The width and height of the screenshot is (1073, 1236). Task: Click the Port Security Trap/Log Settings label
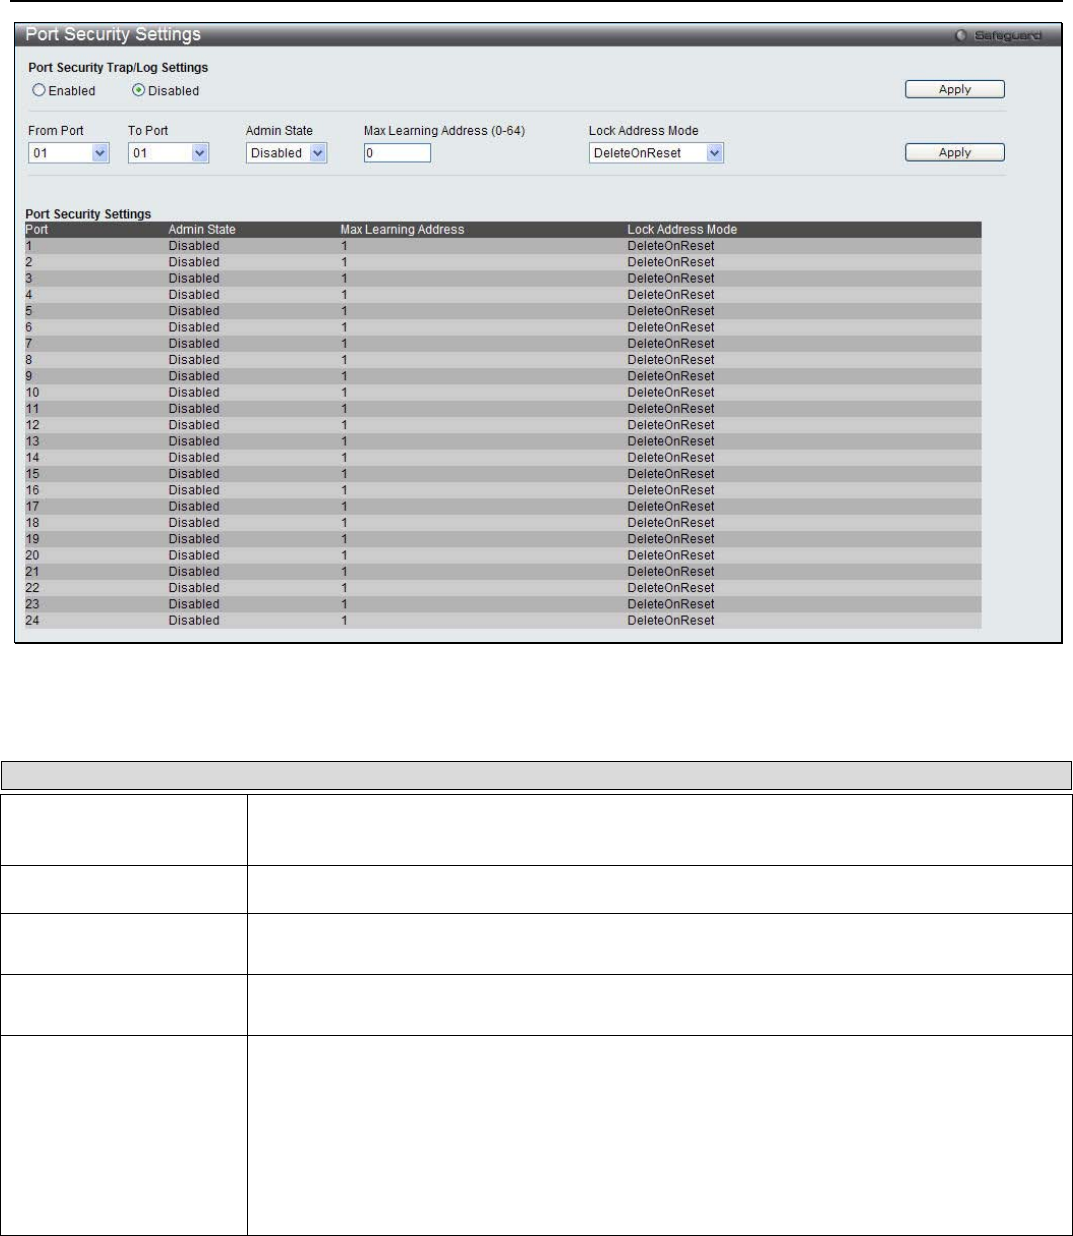(118, 68)
